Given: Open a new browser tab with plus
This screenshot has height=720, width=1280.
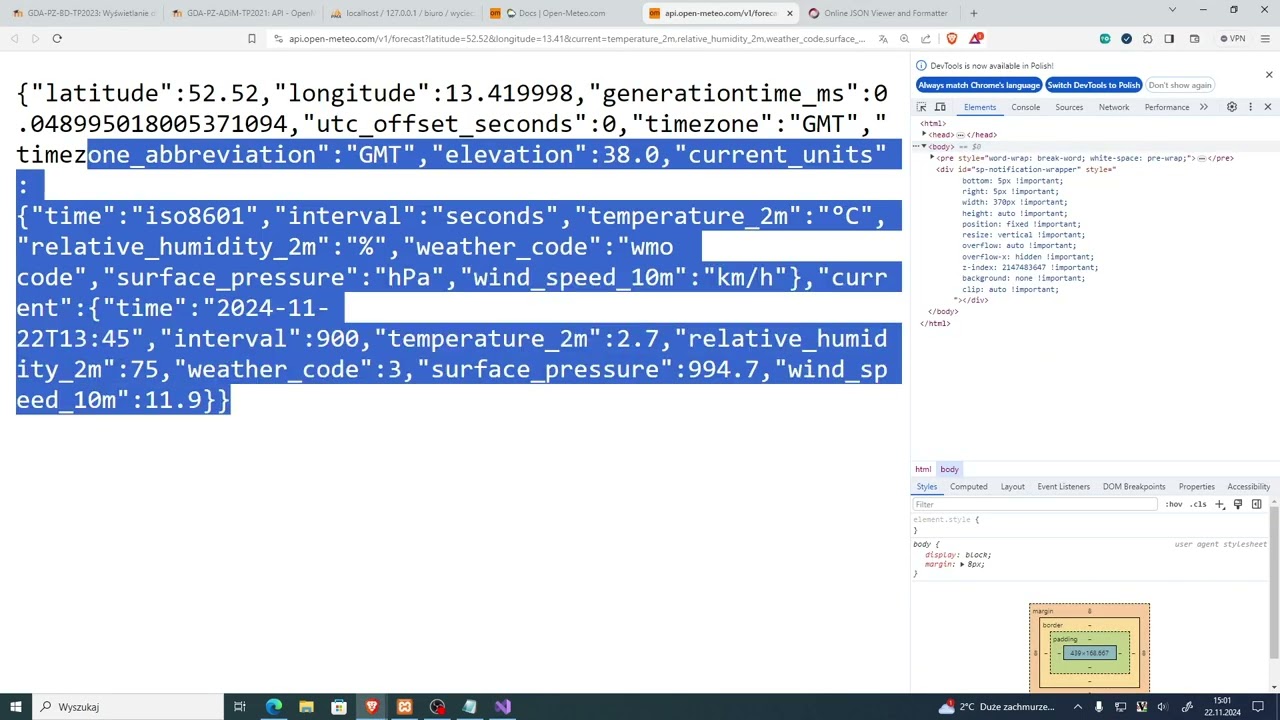Looking at the screenshot, I should pos(973,13).
